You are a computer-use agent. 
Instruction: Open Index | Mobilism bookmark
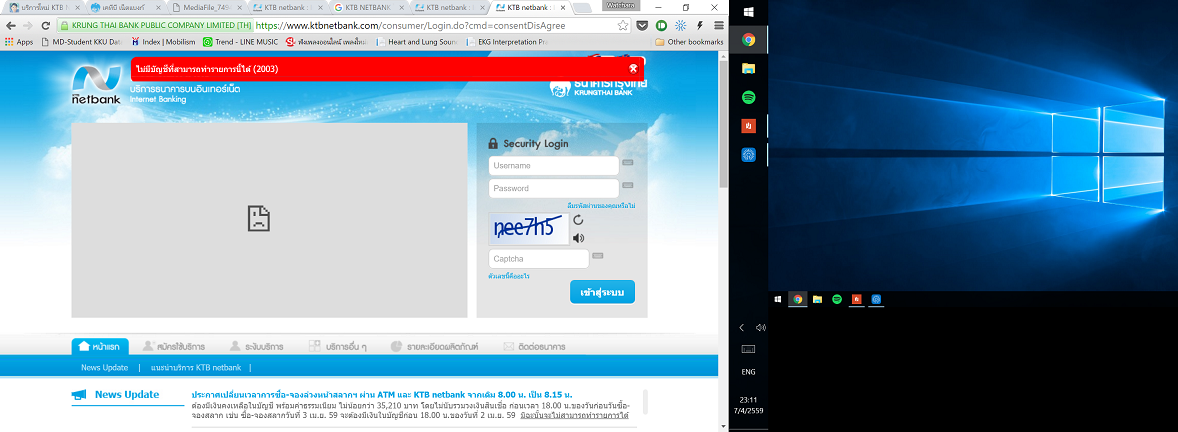click(x=163, y=42)
